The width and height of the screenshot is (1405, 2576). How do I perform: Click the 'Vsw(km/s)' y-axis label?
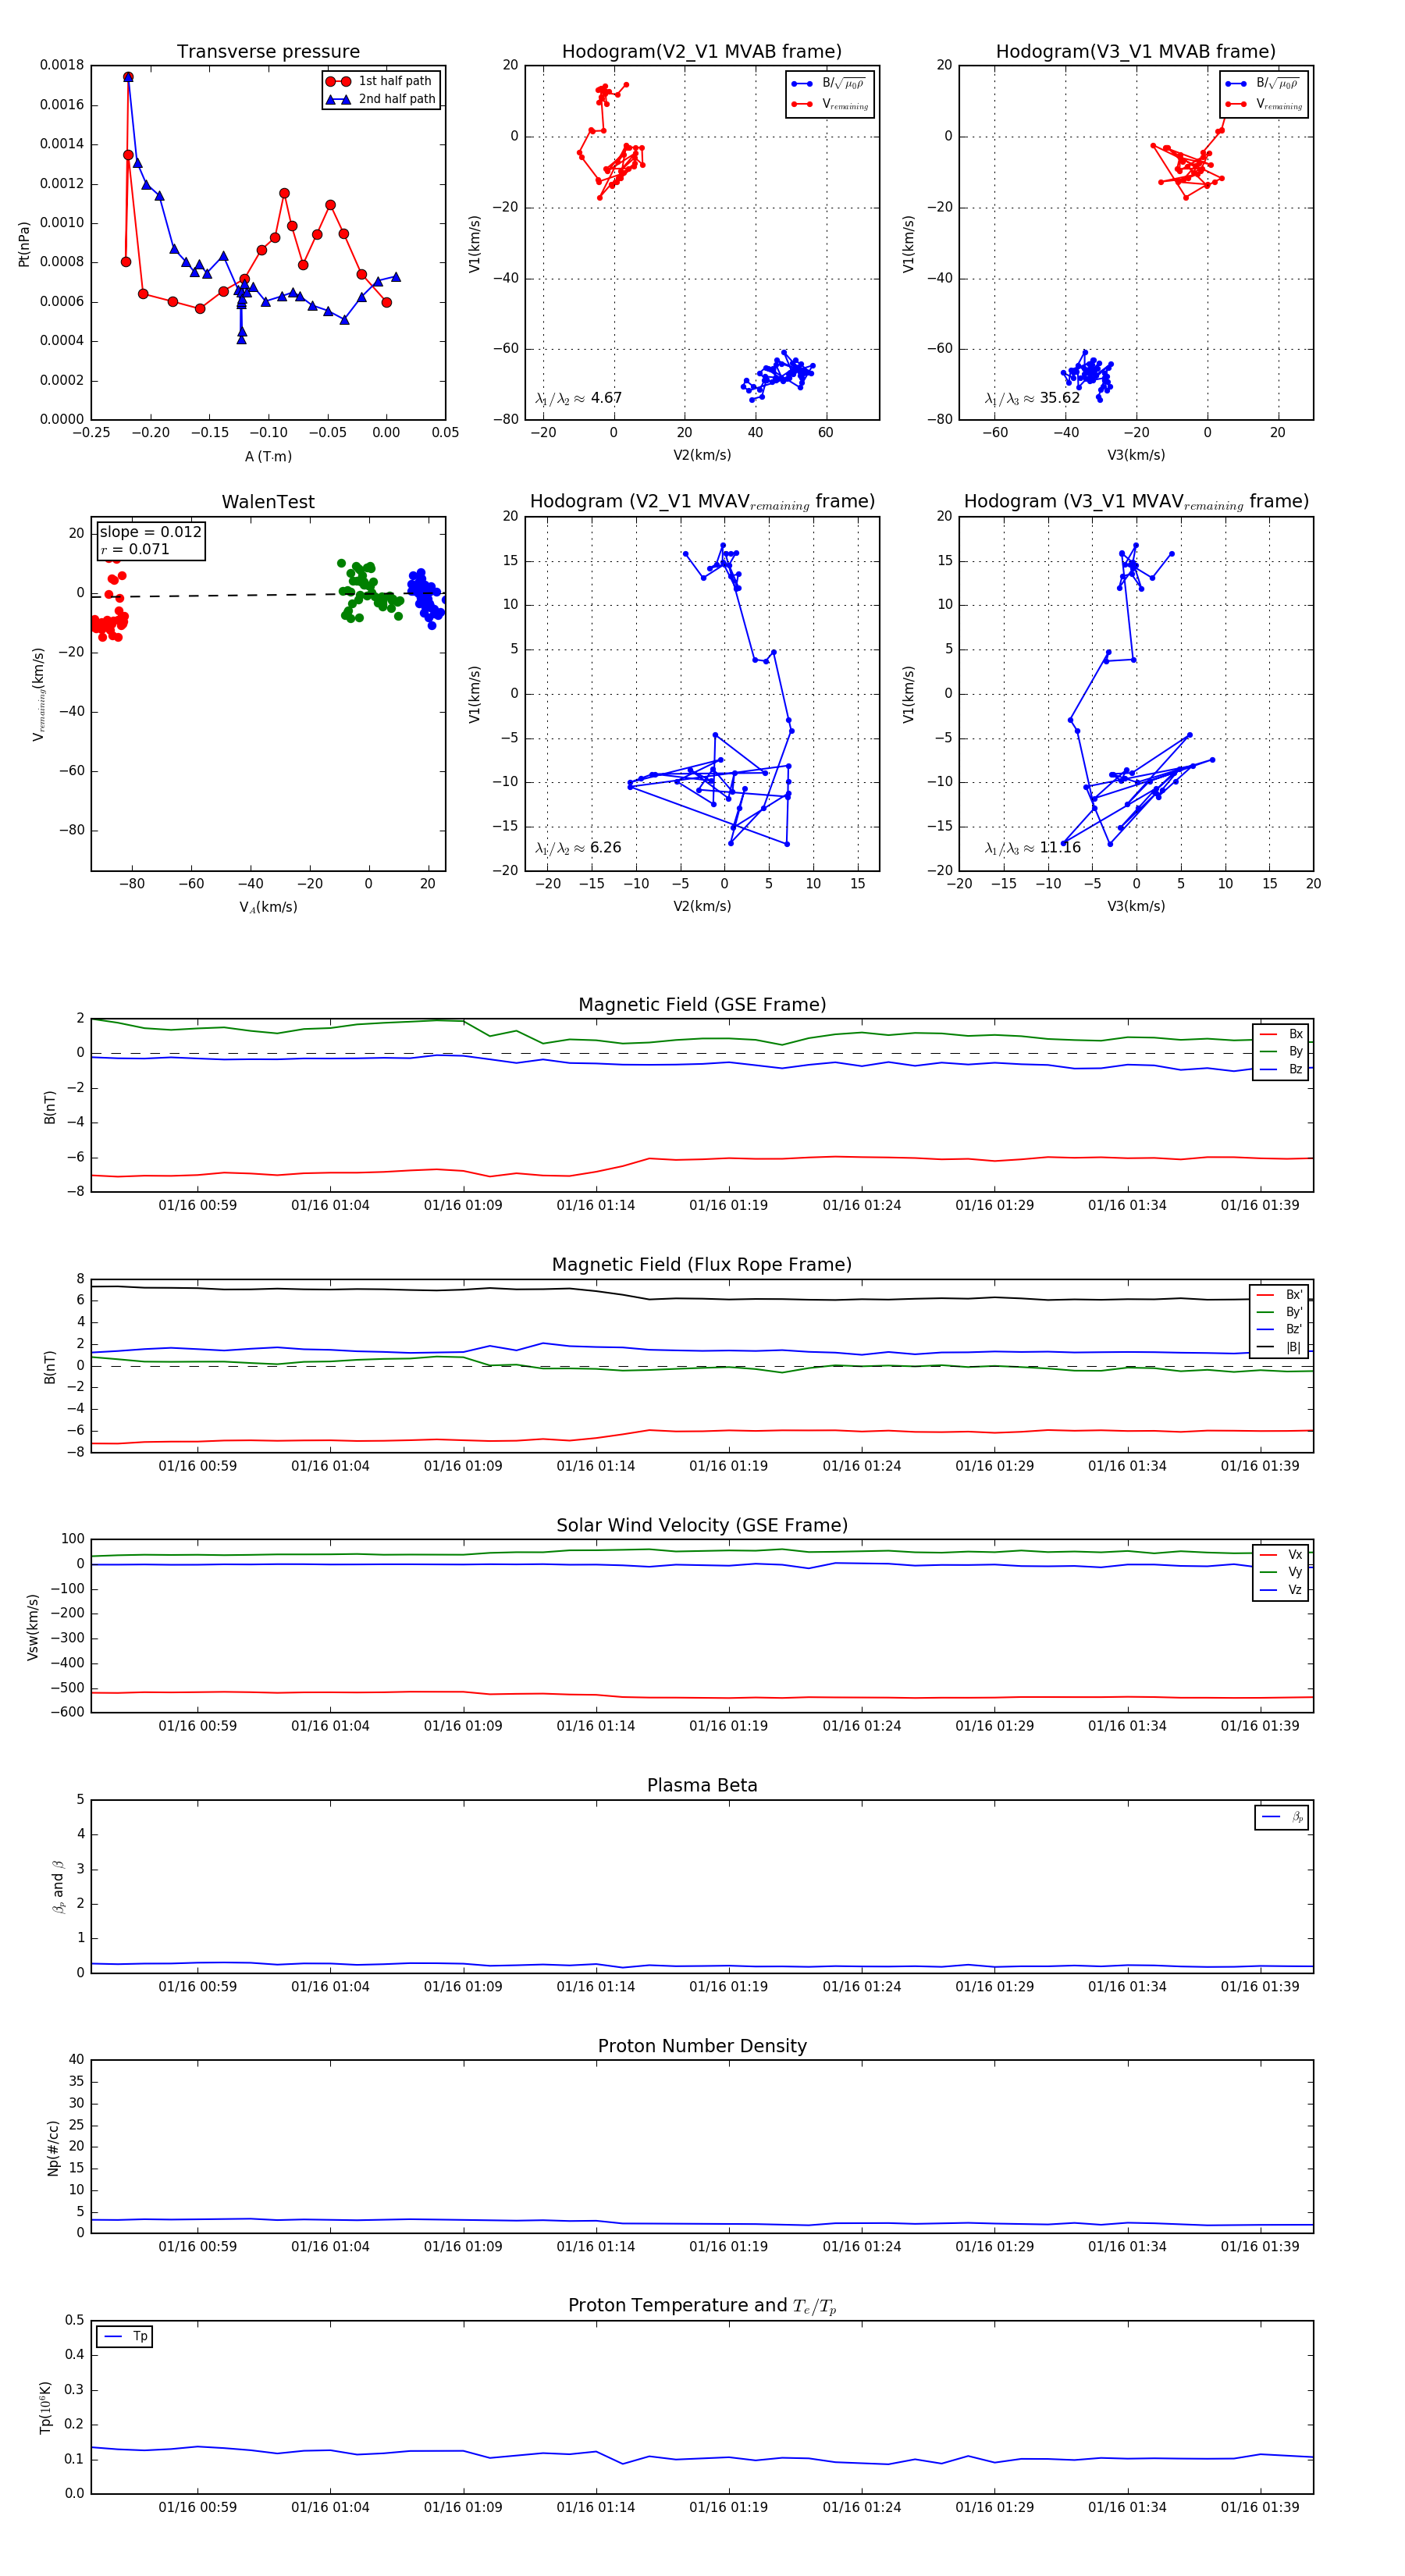tap(33, 1627)
